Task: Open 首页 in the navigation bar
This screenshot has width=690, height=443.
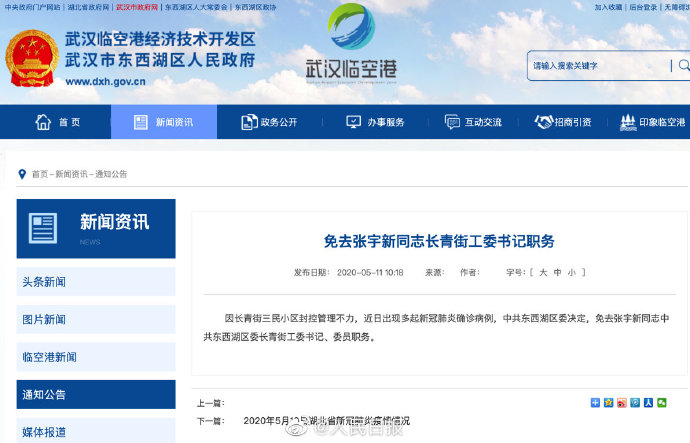Action: click(x=58, y=122)
